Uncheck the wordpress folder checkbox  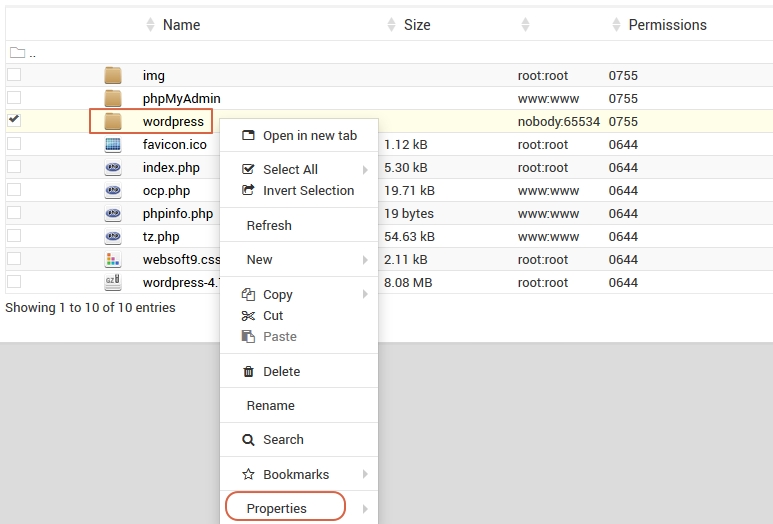14,120
